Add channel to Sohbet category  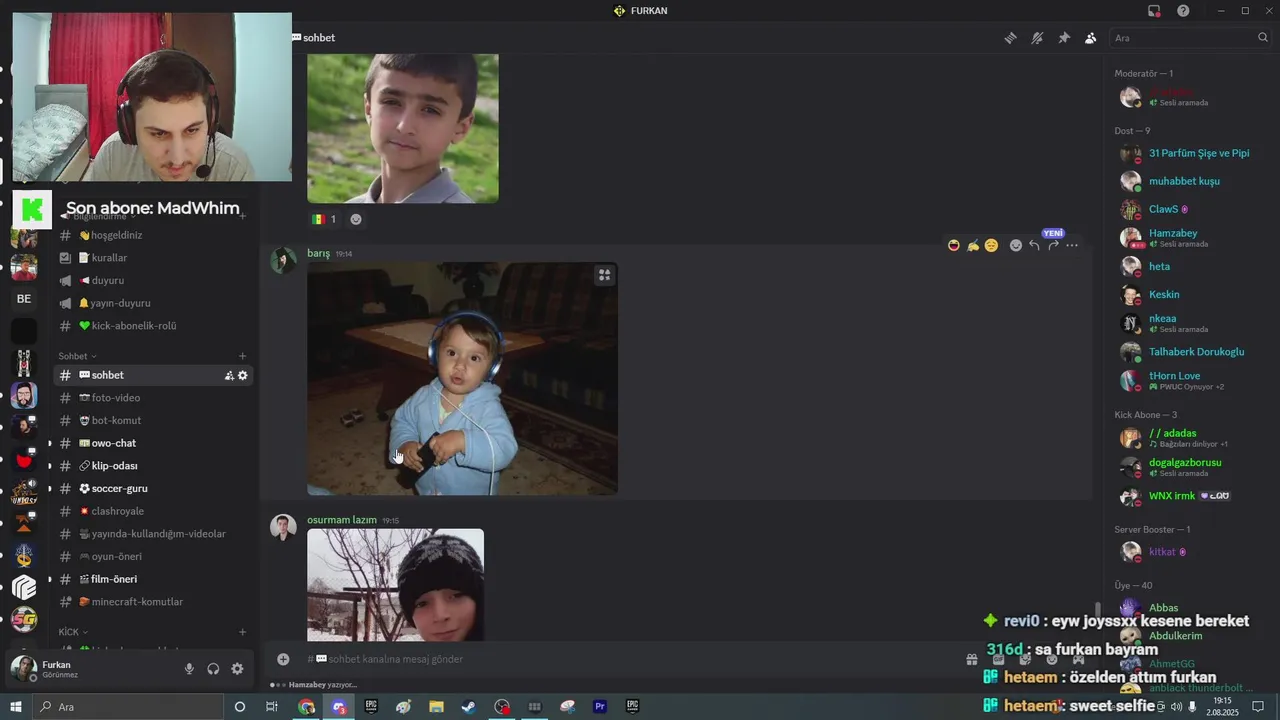(242, 356)
